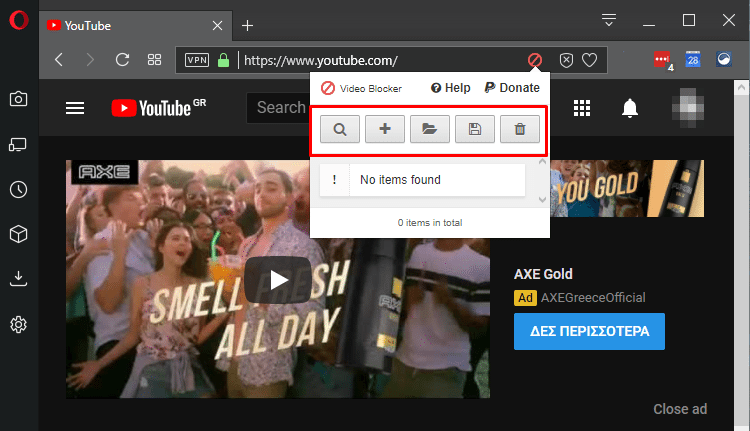Click the AXE Gold ad title
Screen dimensions: 750x431
click(543, 274)
